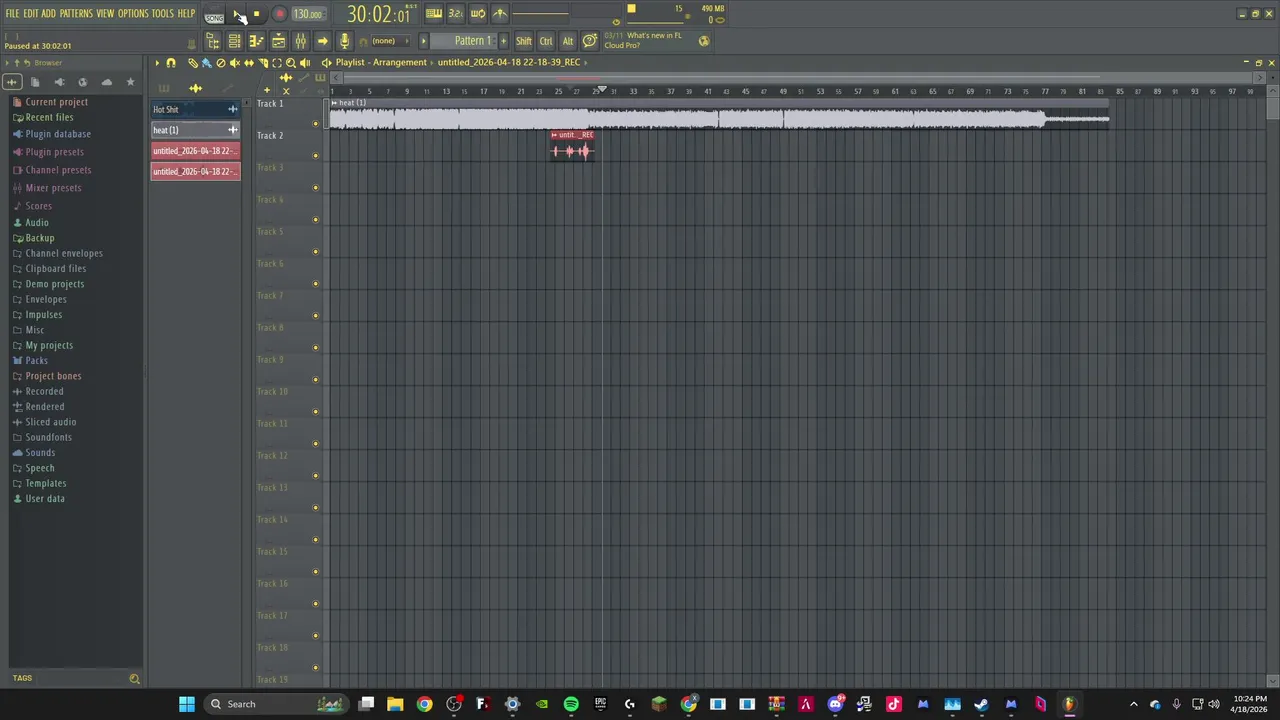Open the Piano roll from toolbar

pos(256,41)
